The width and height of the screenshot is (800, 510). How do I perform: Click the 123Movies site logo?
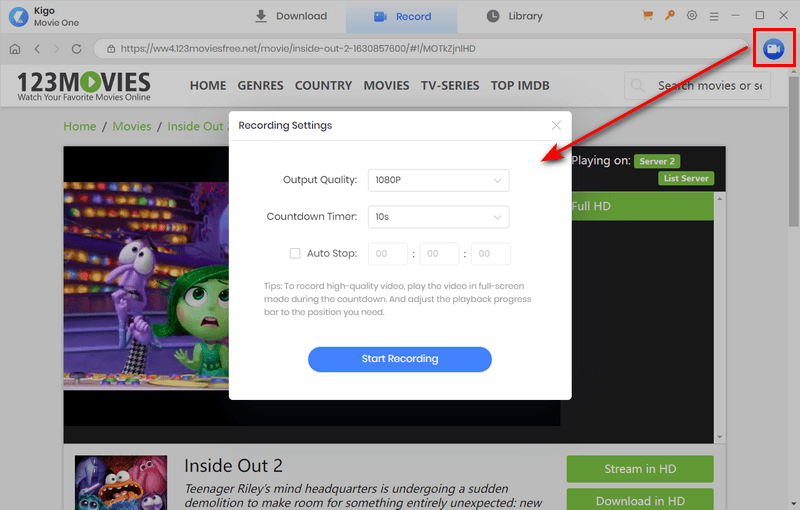(x=84, y=86)
